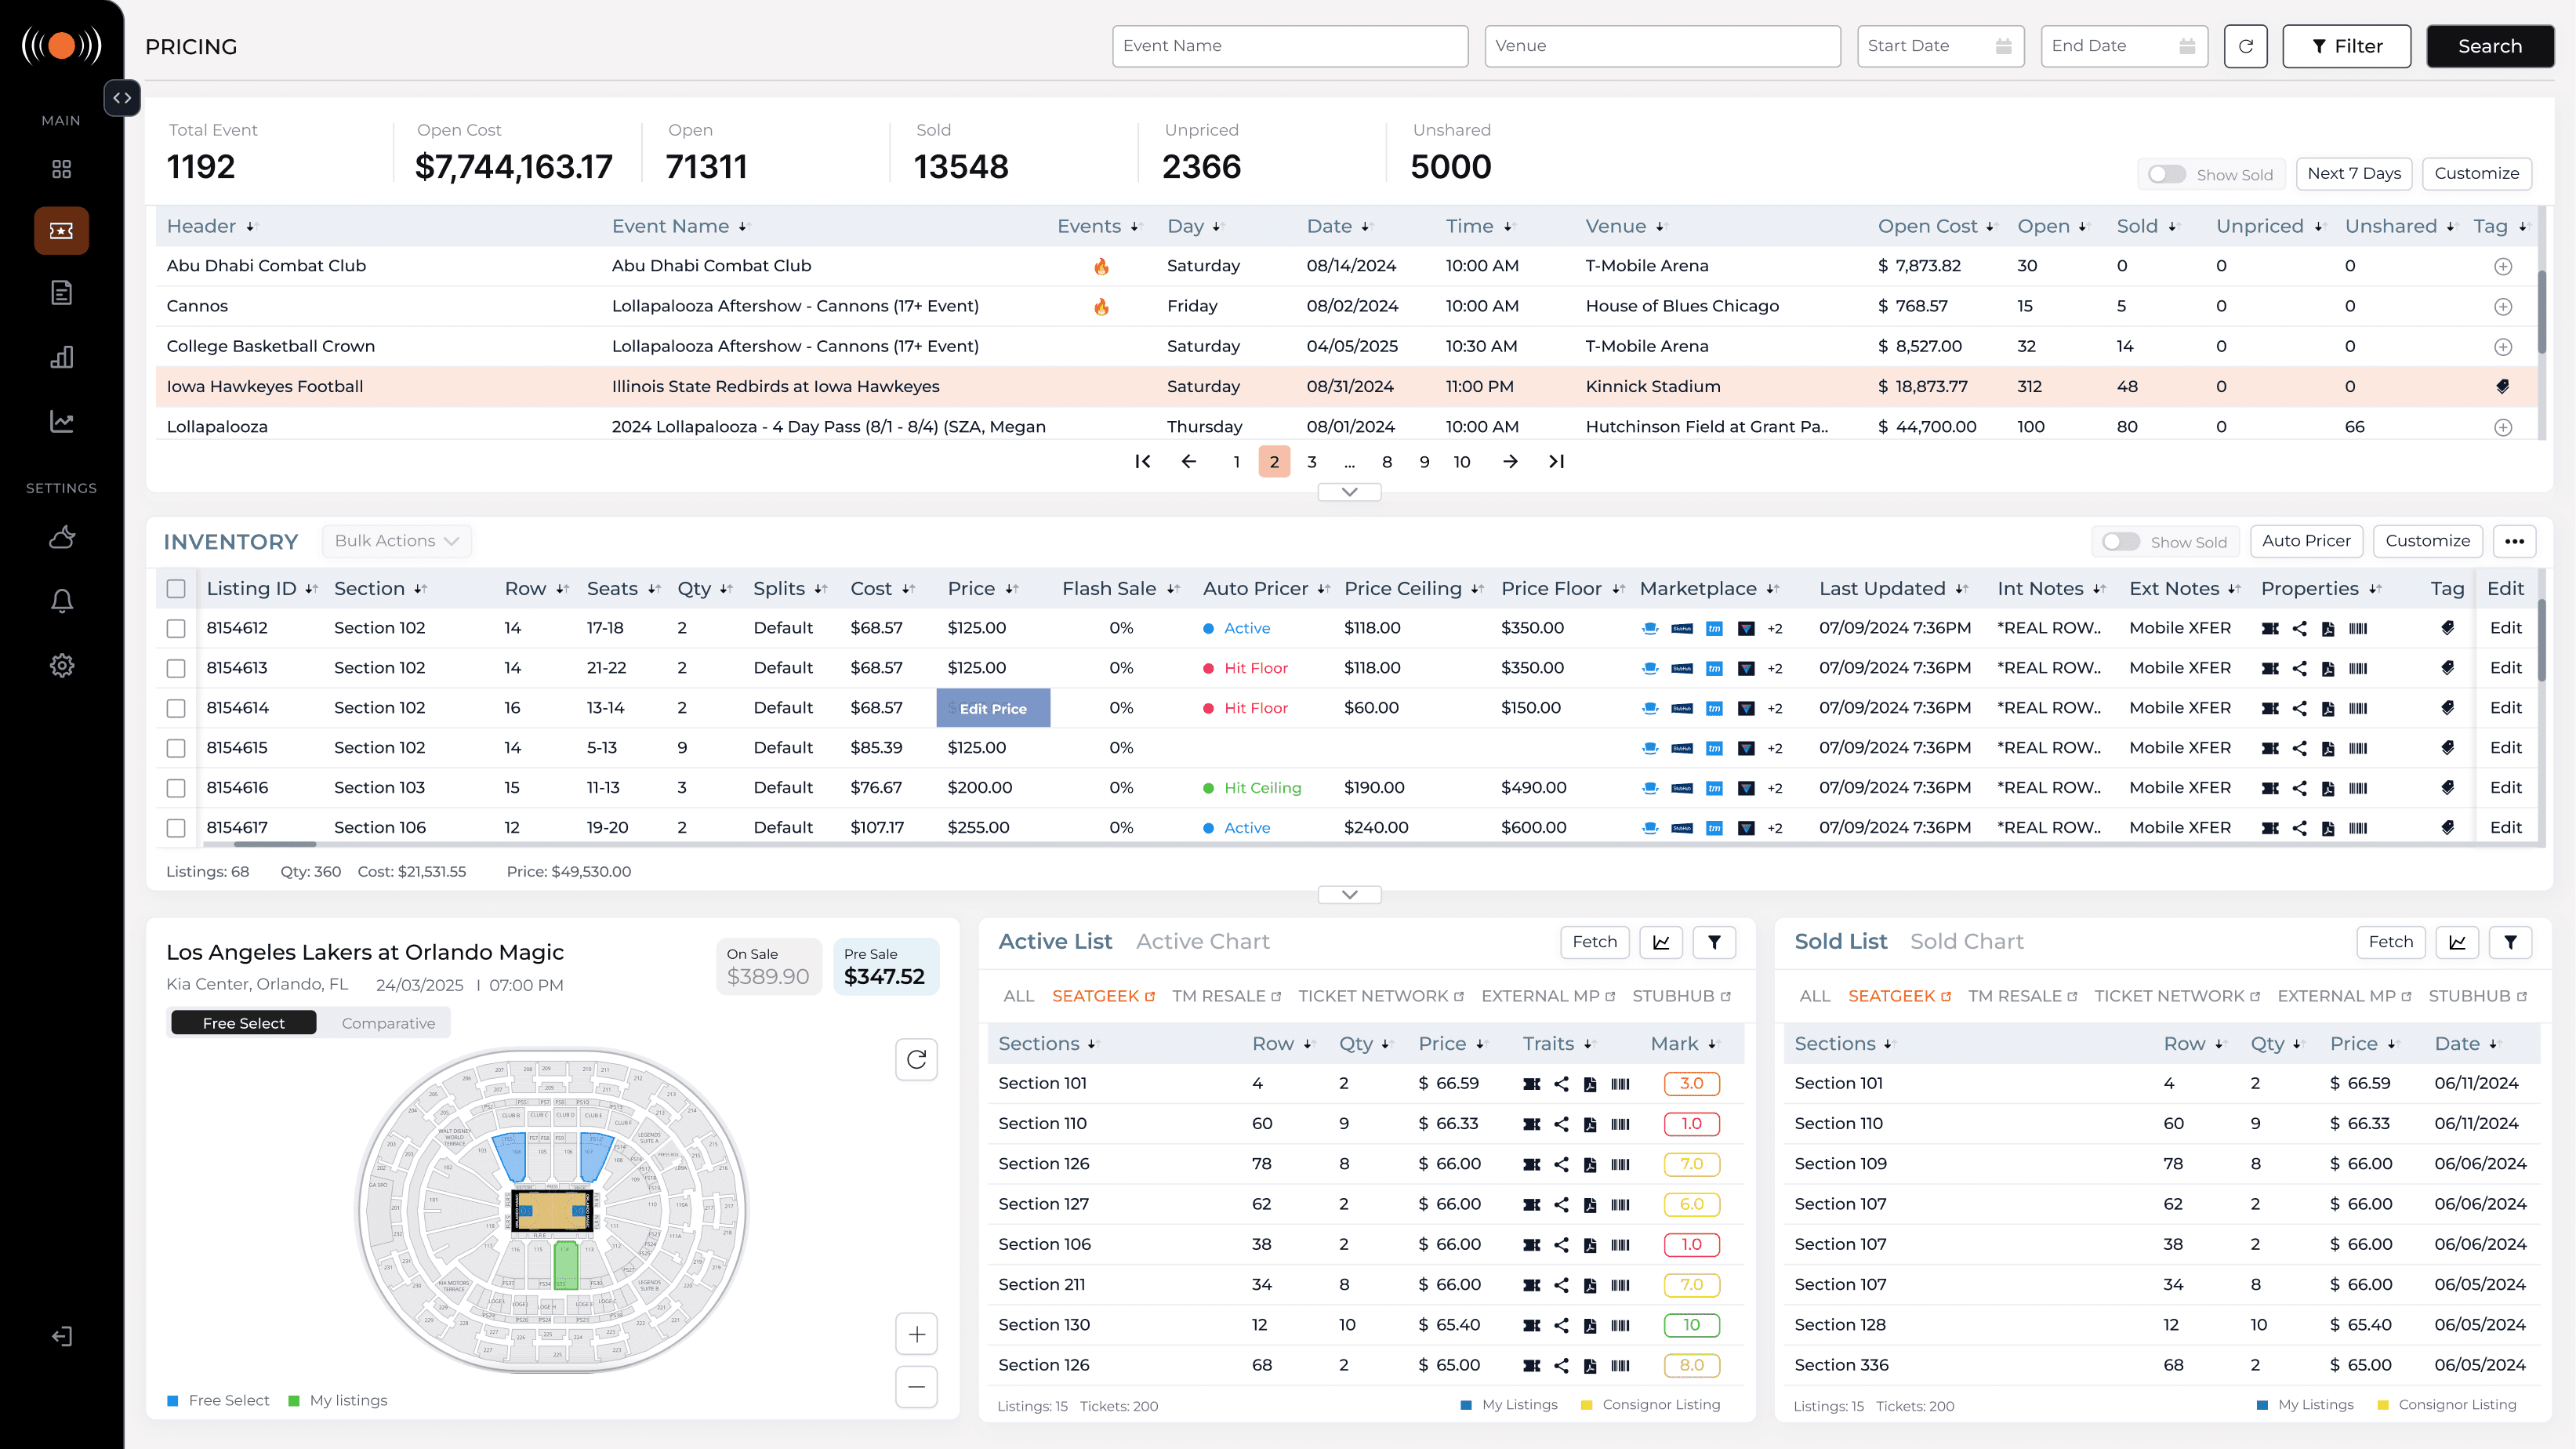Open the Bulk Actions dropdown
This screenshot has height=1449, width=2576.
coord(396,541)
